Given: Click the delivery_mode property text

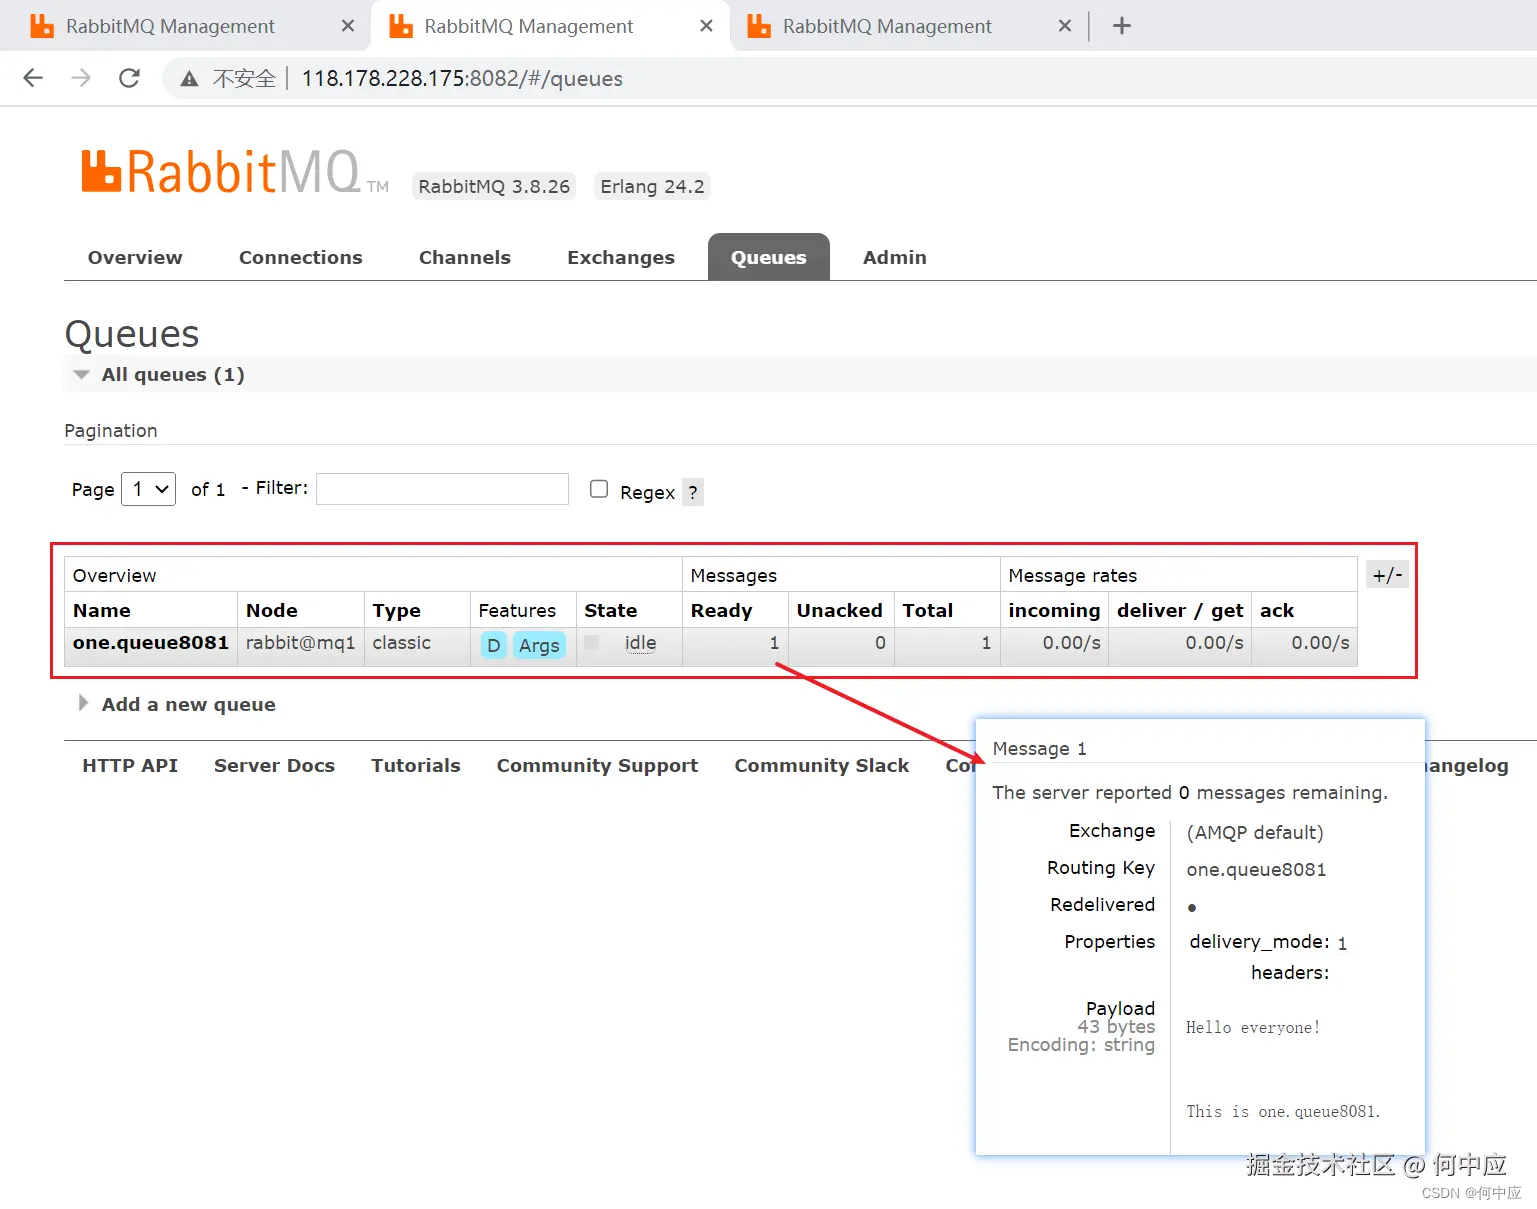Looking at the screenshot, I should point(1260,942).
